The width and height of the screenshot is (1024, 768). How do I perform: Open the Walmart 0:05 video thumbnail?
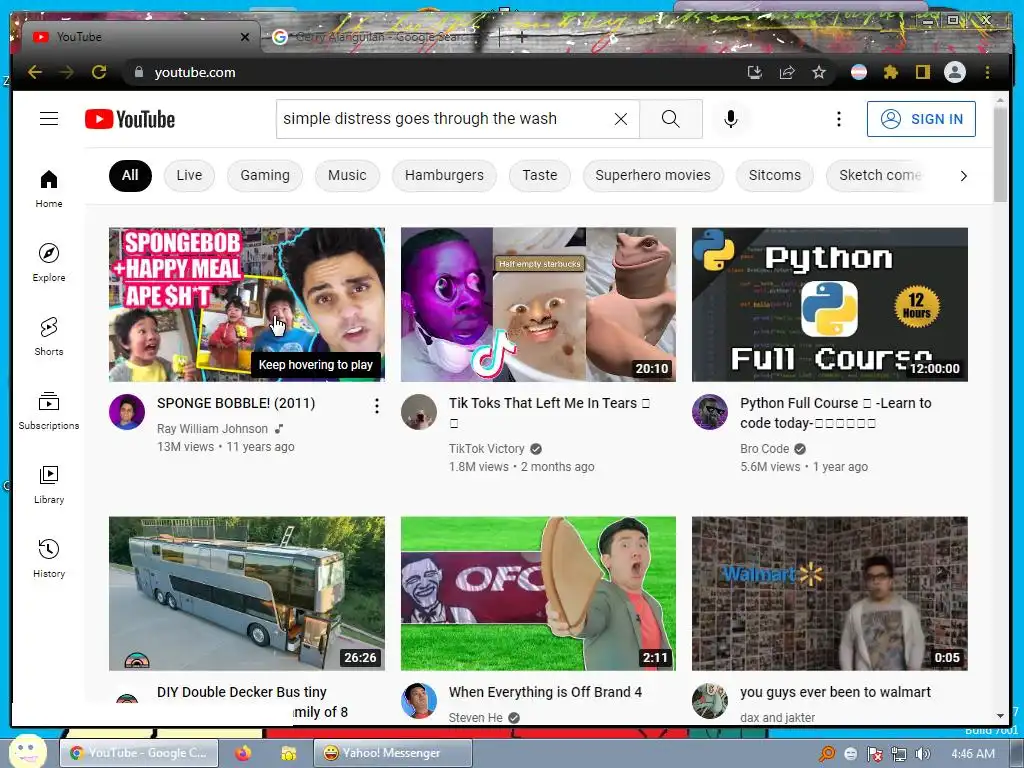click(x=830, y=594)
